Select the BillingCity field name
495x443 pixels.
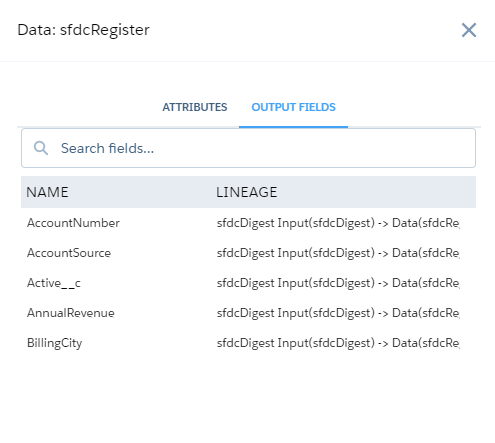point(54,343)
